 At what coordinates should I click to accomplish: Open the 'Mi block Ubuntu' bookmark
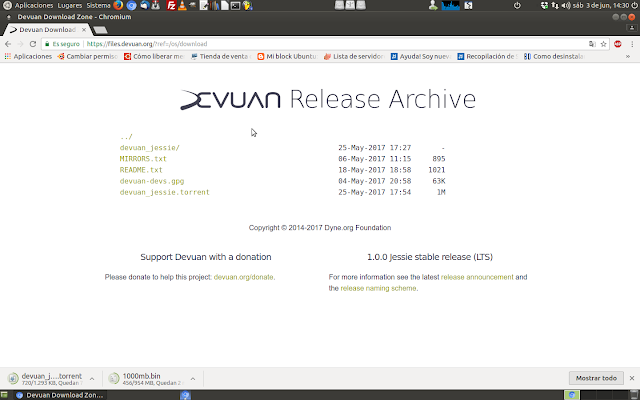pyautogui.click(x=287, y=56)
